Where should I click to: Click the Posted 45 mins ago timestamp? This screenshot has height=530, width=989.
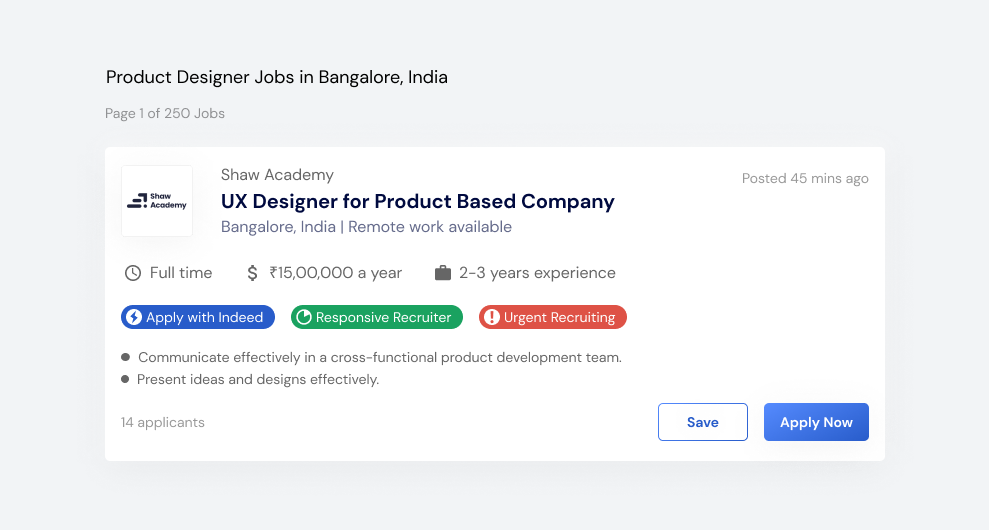(x=805, y=179)
